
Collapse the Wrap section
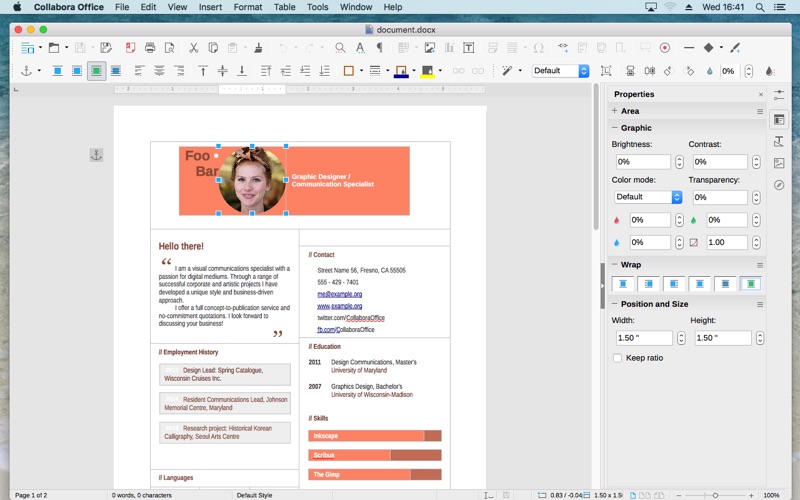coord(614,264)
